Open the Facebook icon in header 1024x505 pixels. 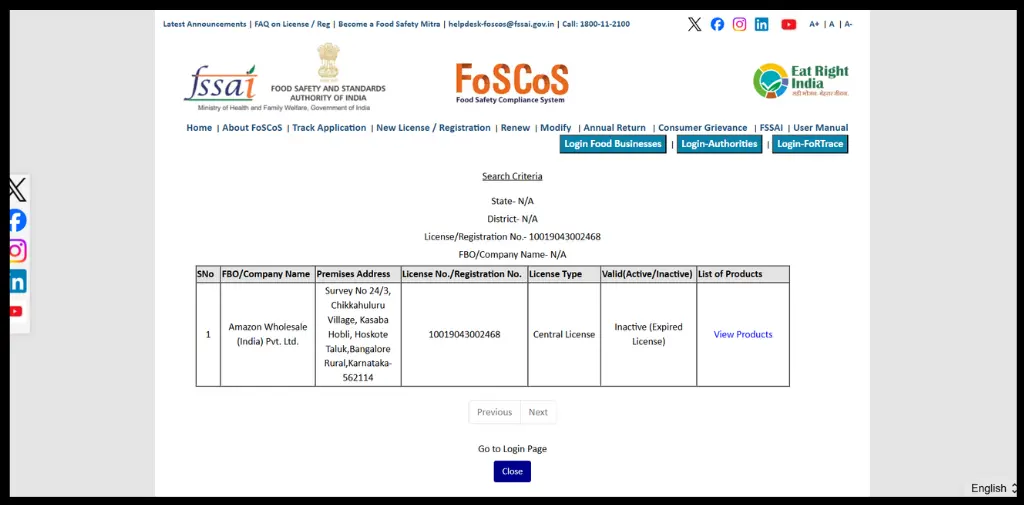717,24
